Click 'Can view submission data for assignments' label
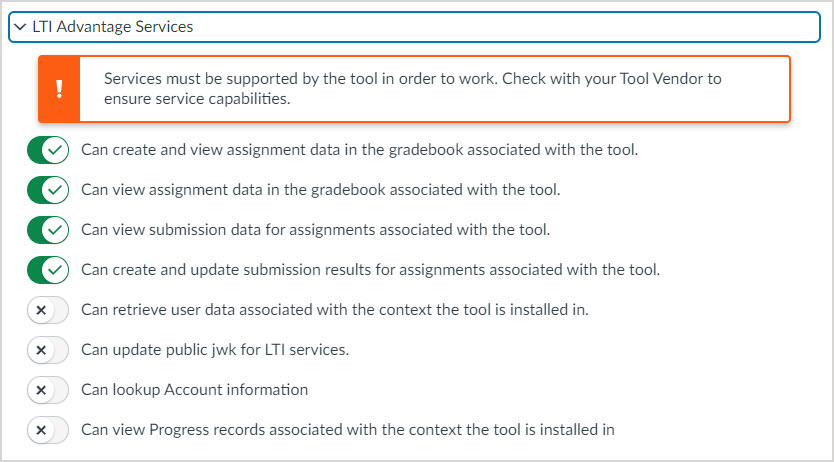Viewport: 834px width, 462px height. click(315, 230)
